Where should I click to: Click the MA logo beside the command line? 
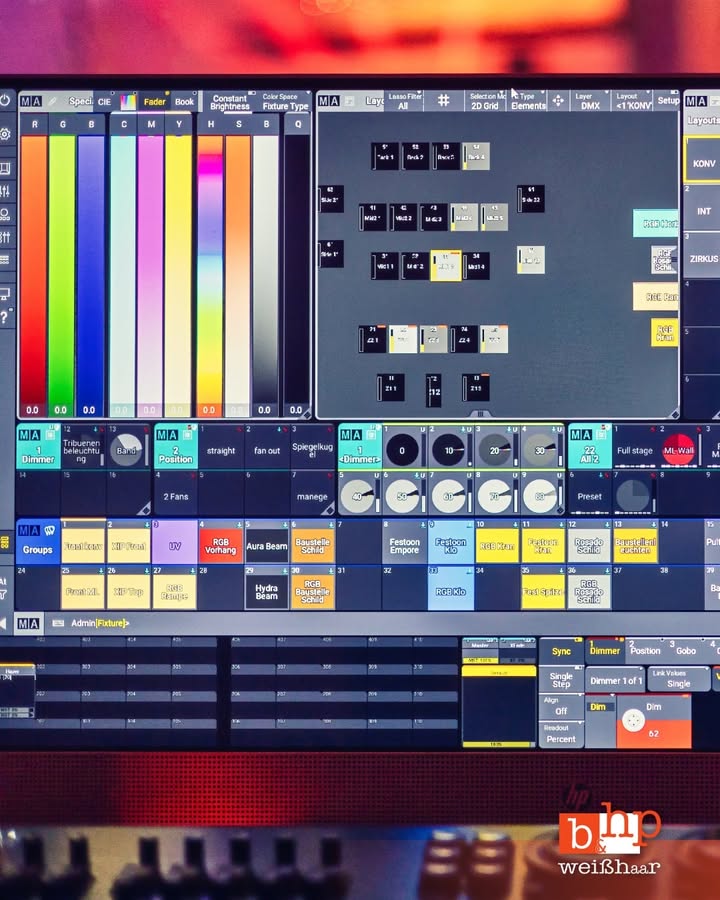(28, 623)
